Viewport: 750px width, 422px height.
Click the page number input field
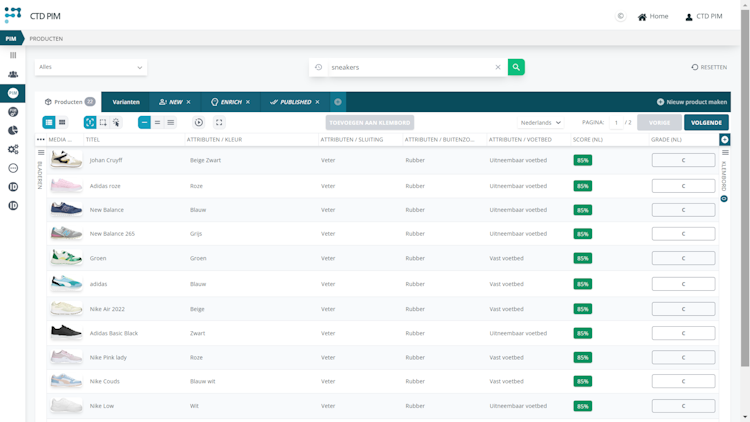pyautogui.click(x=617, y=122)
